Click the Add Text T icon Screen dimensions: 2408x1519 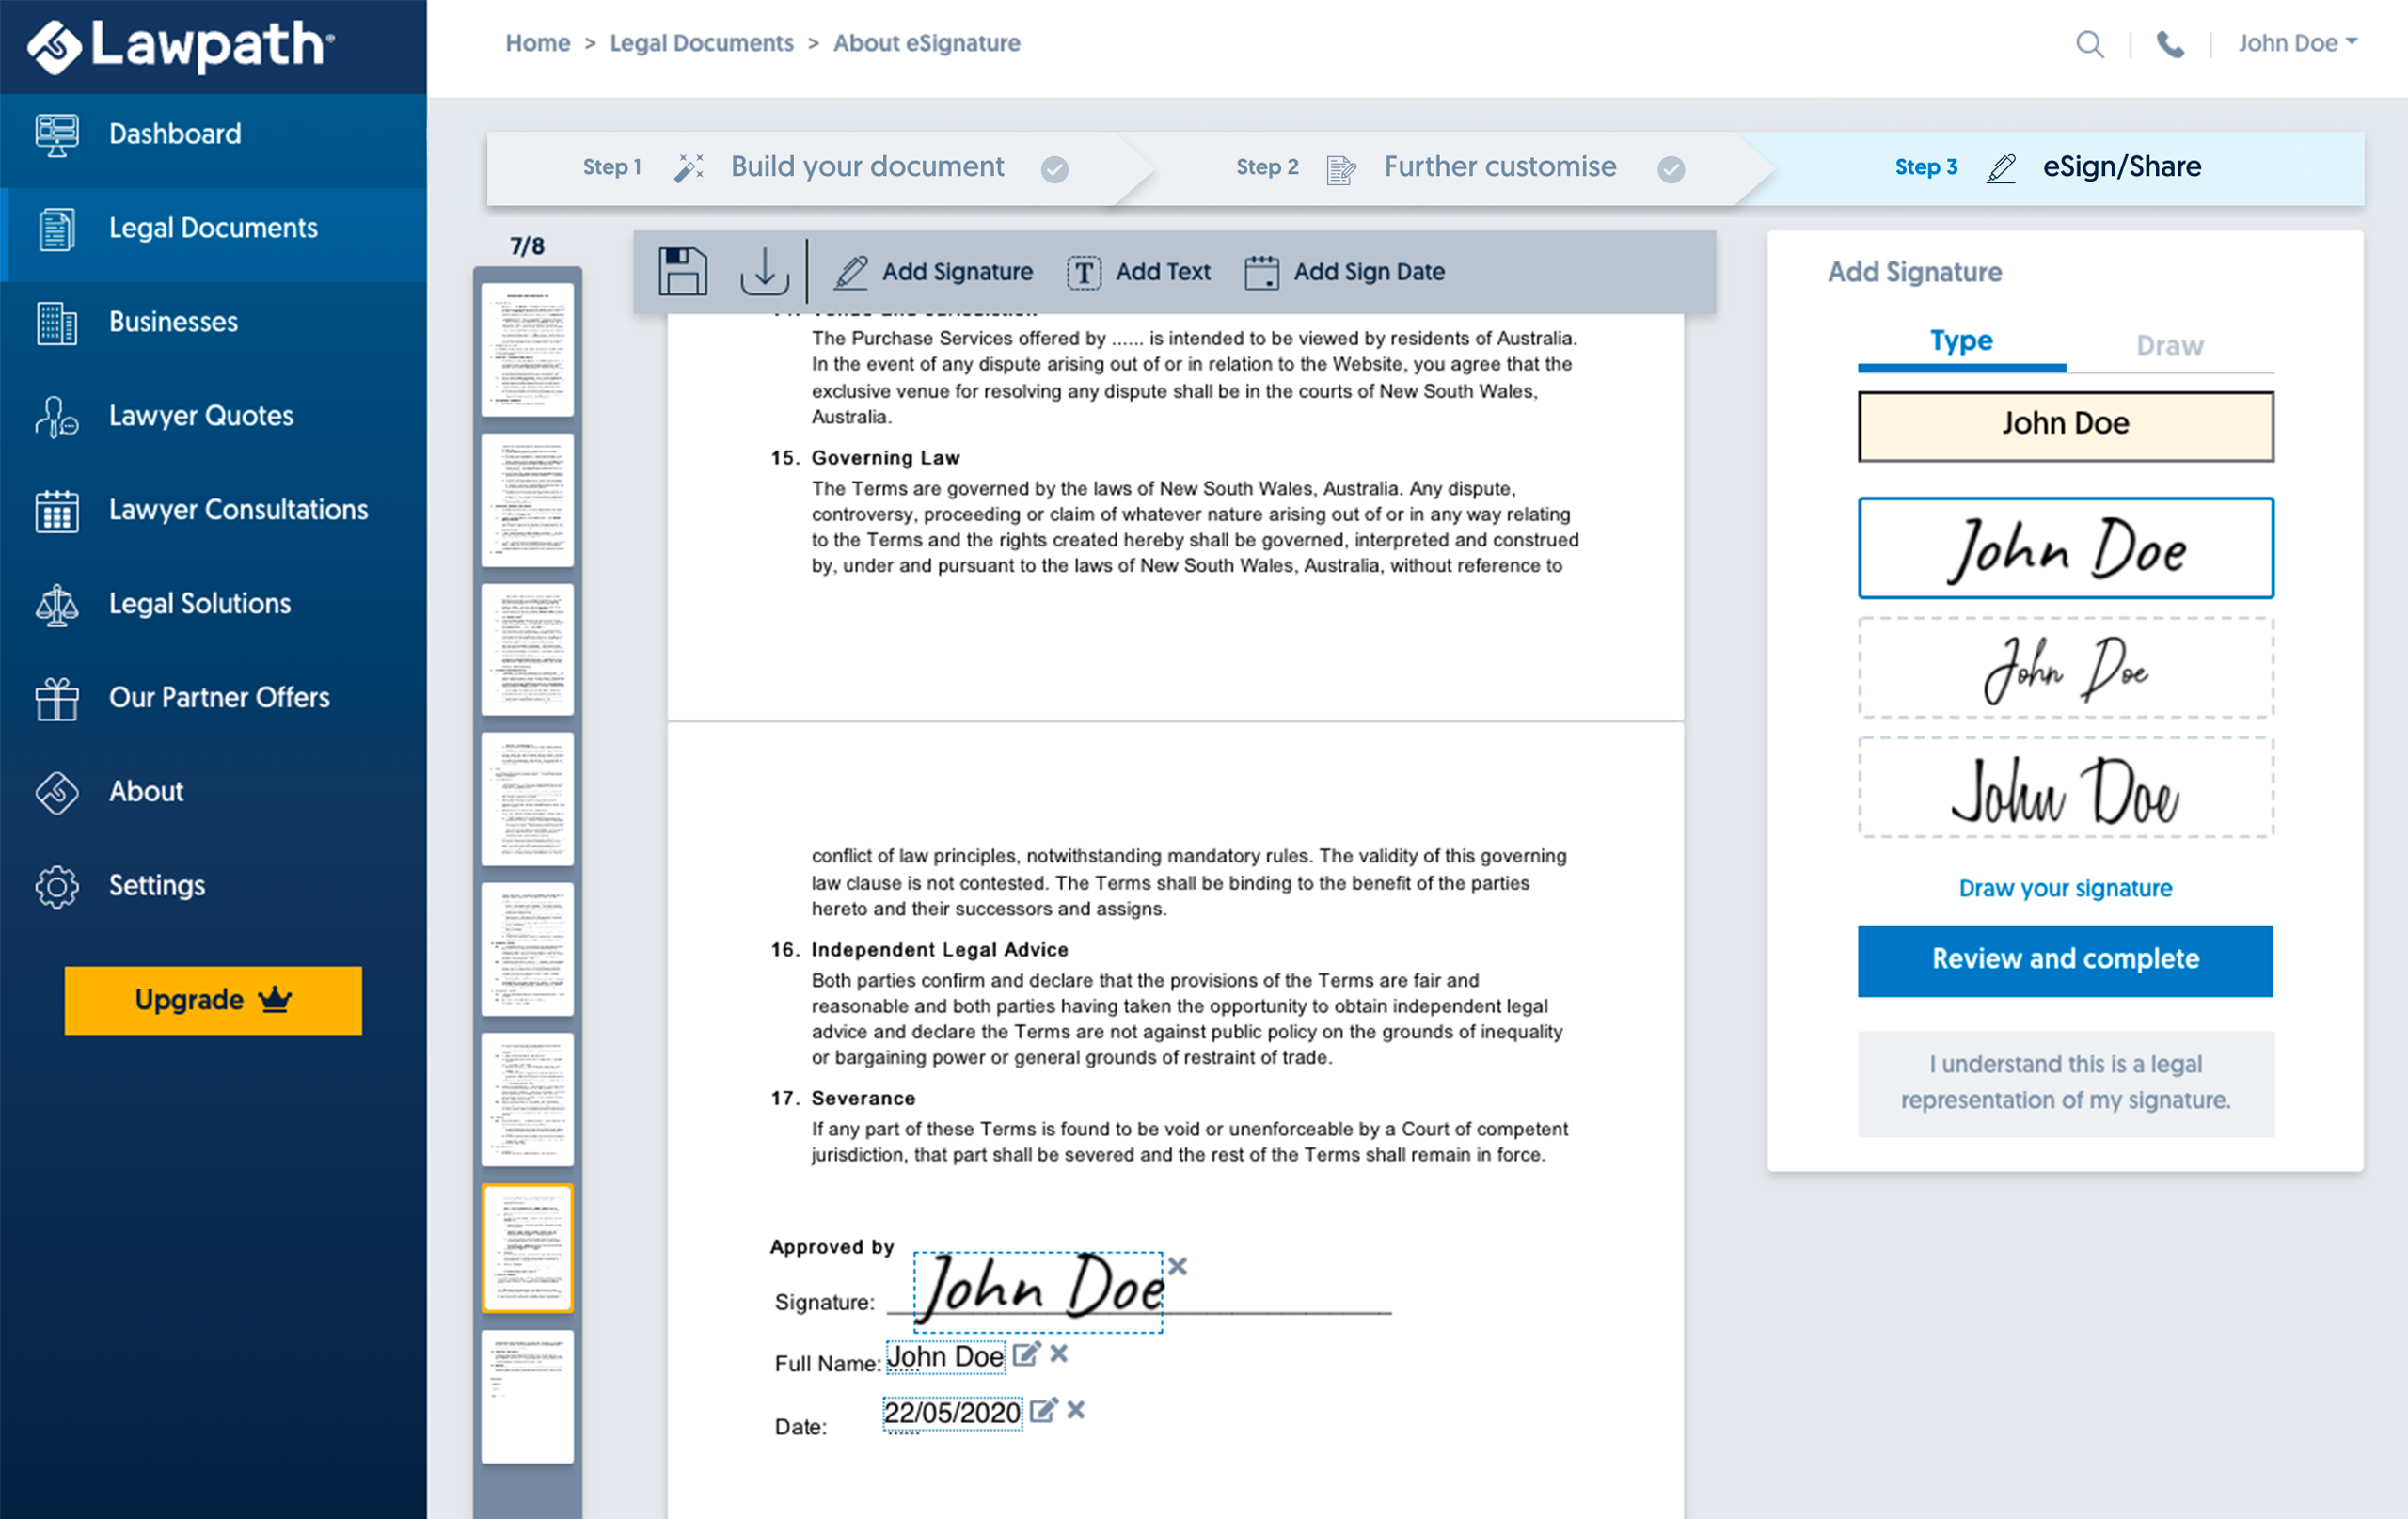click(x=1084, y=272)
